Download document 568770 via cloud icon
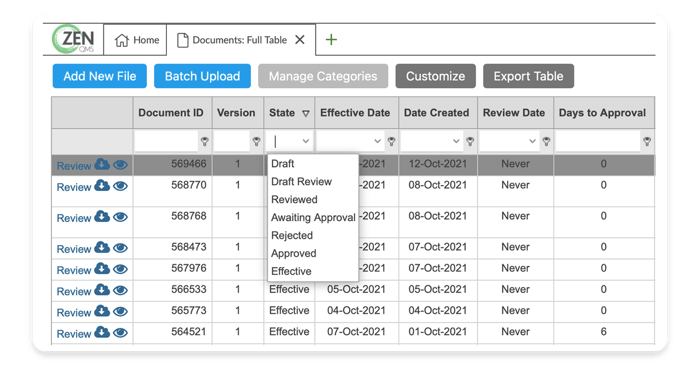Viewport: 700px width, 368px height. (x=102, y=185)
